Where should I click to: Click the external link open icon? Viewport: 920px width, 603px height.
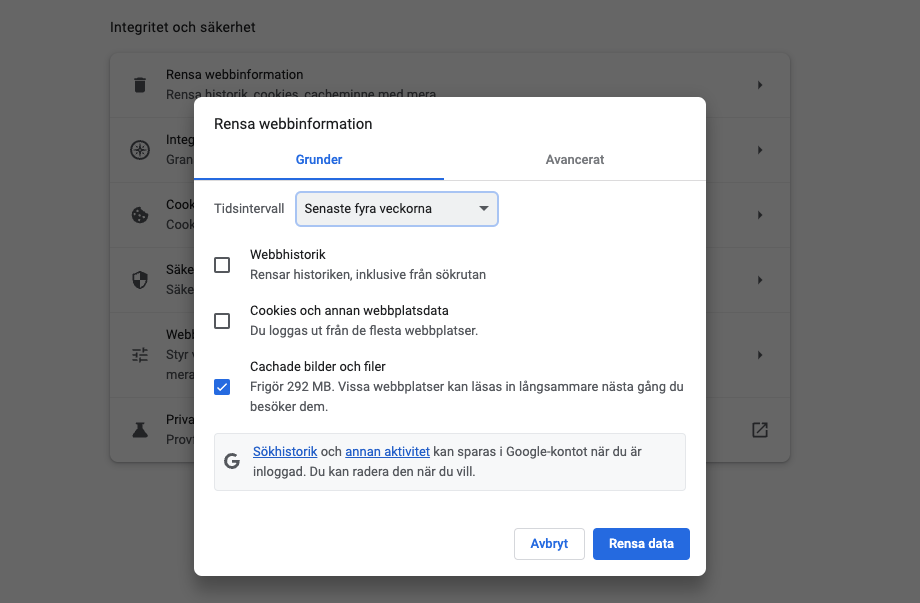[760, 430]
